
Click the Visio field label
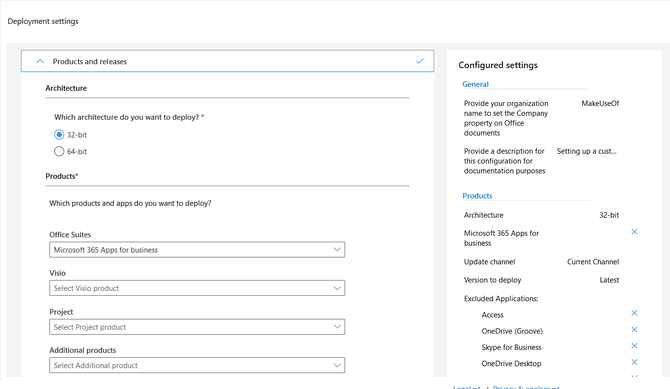point(57,273)
